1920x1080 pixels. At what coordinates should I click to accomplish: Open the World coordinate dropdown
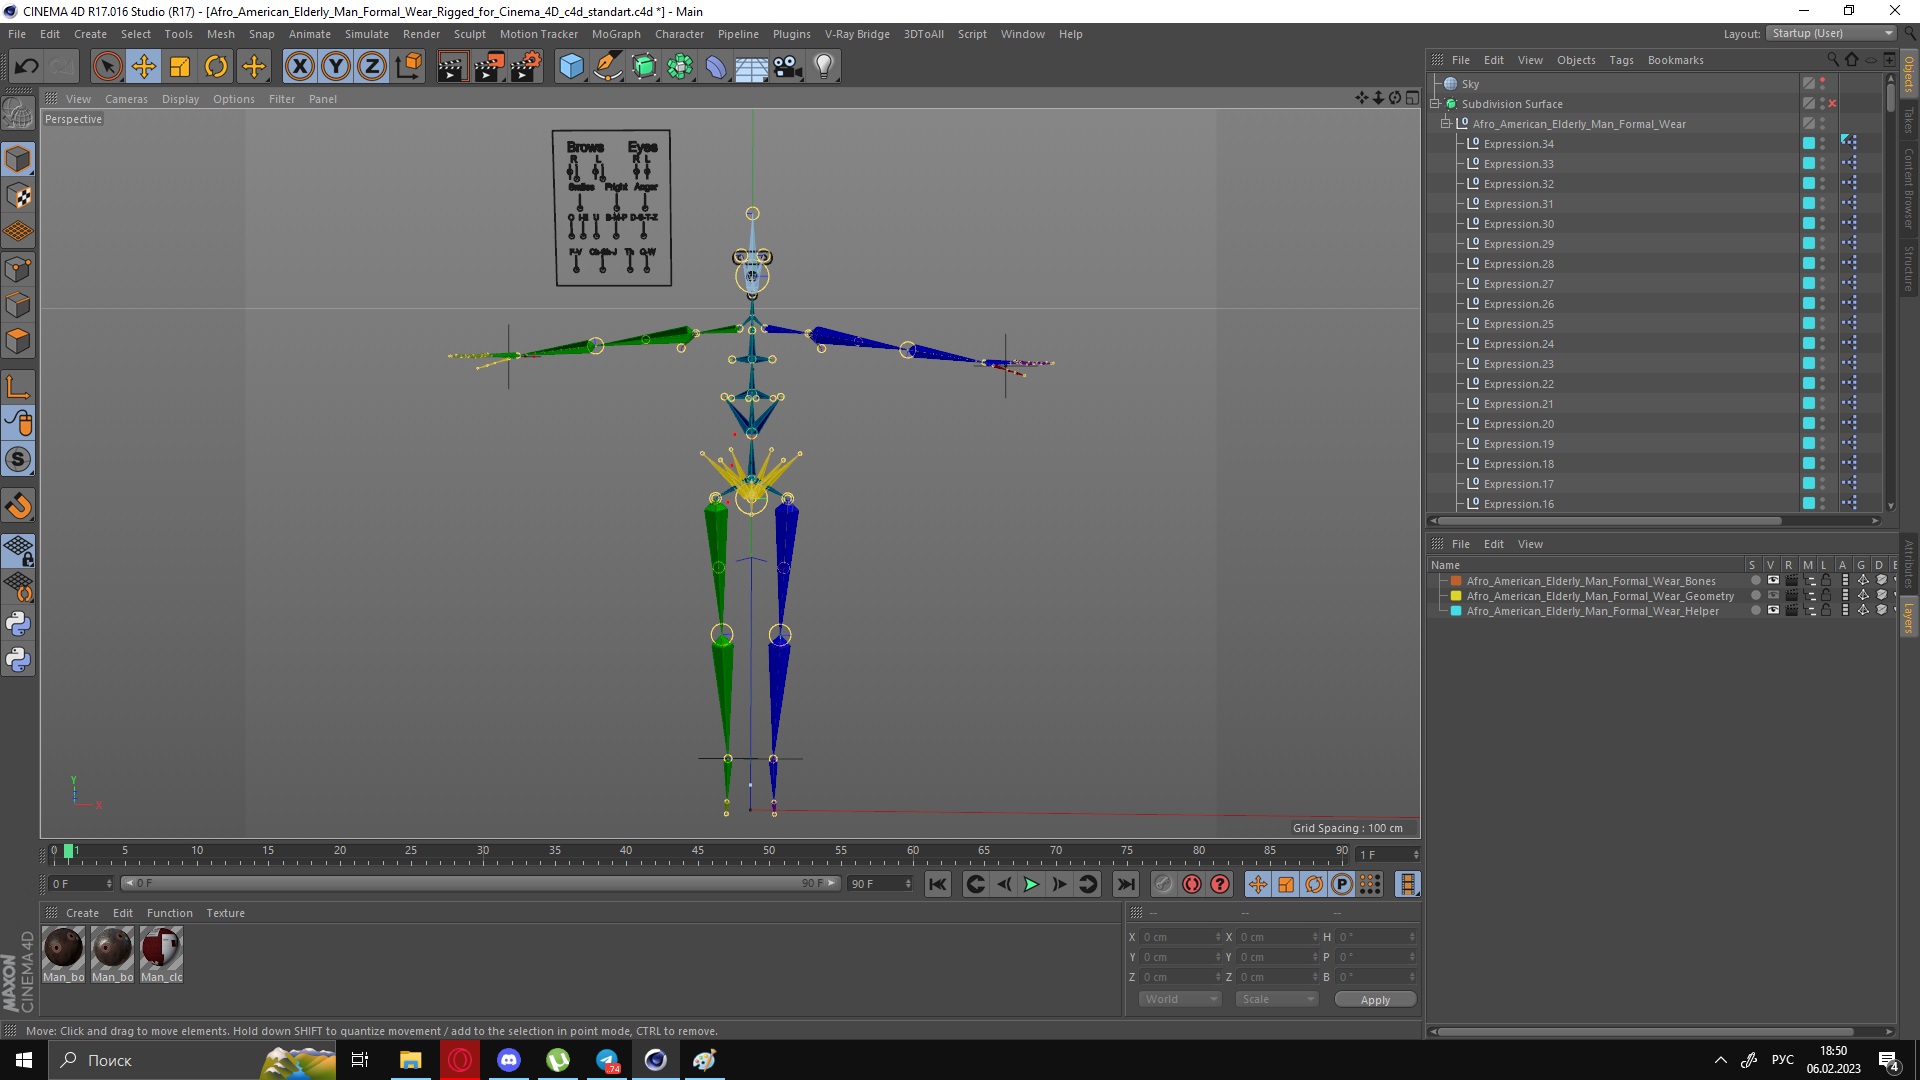click(1181, 999)
